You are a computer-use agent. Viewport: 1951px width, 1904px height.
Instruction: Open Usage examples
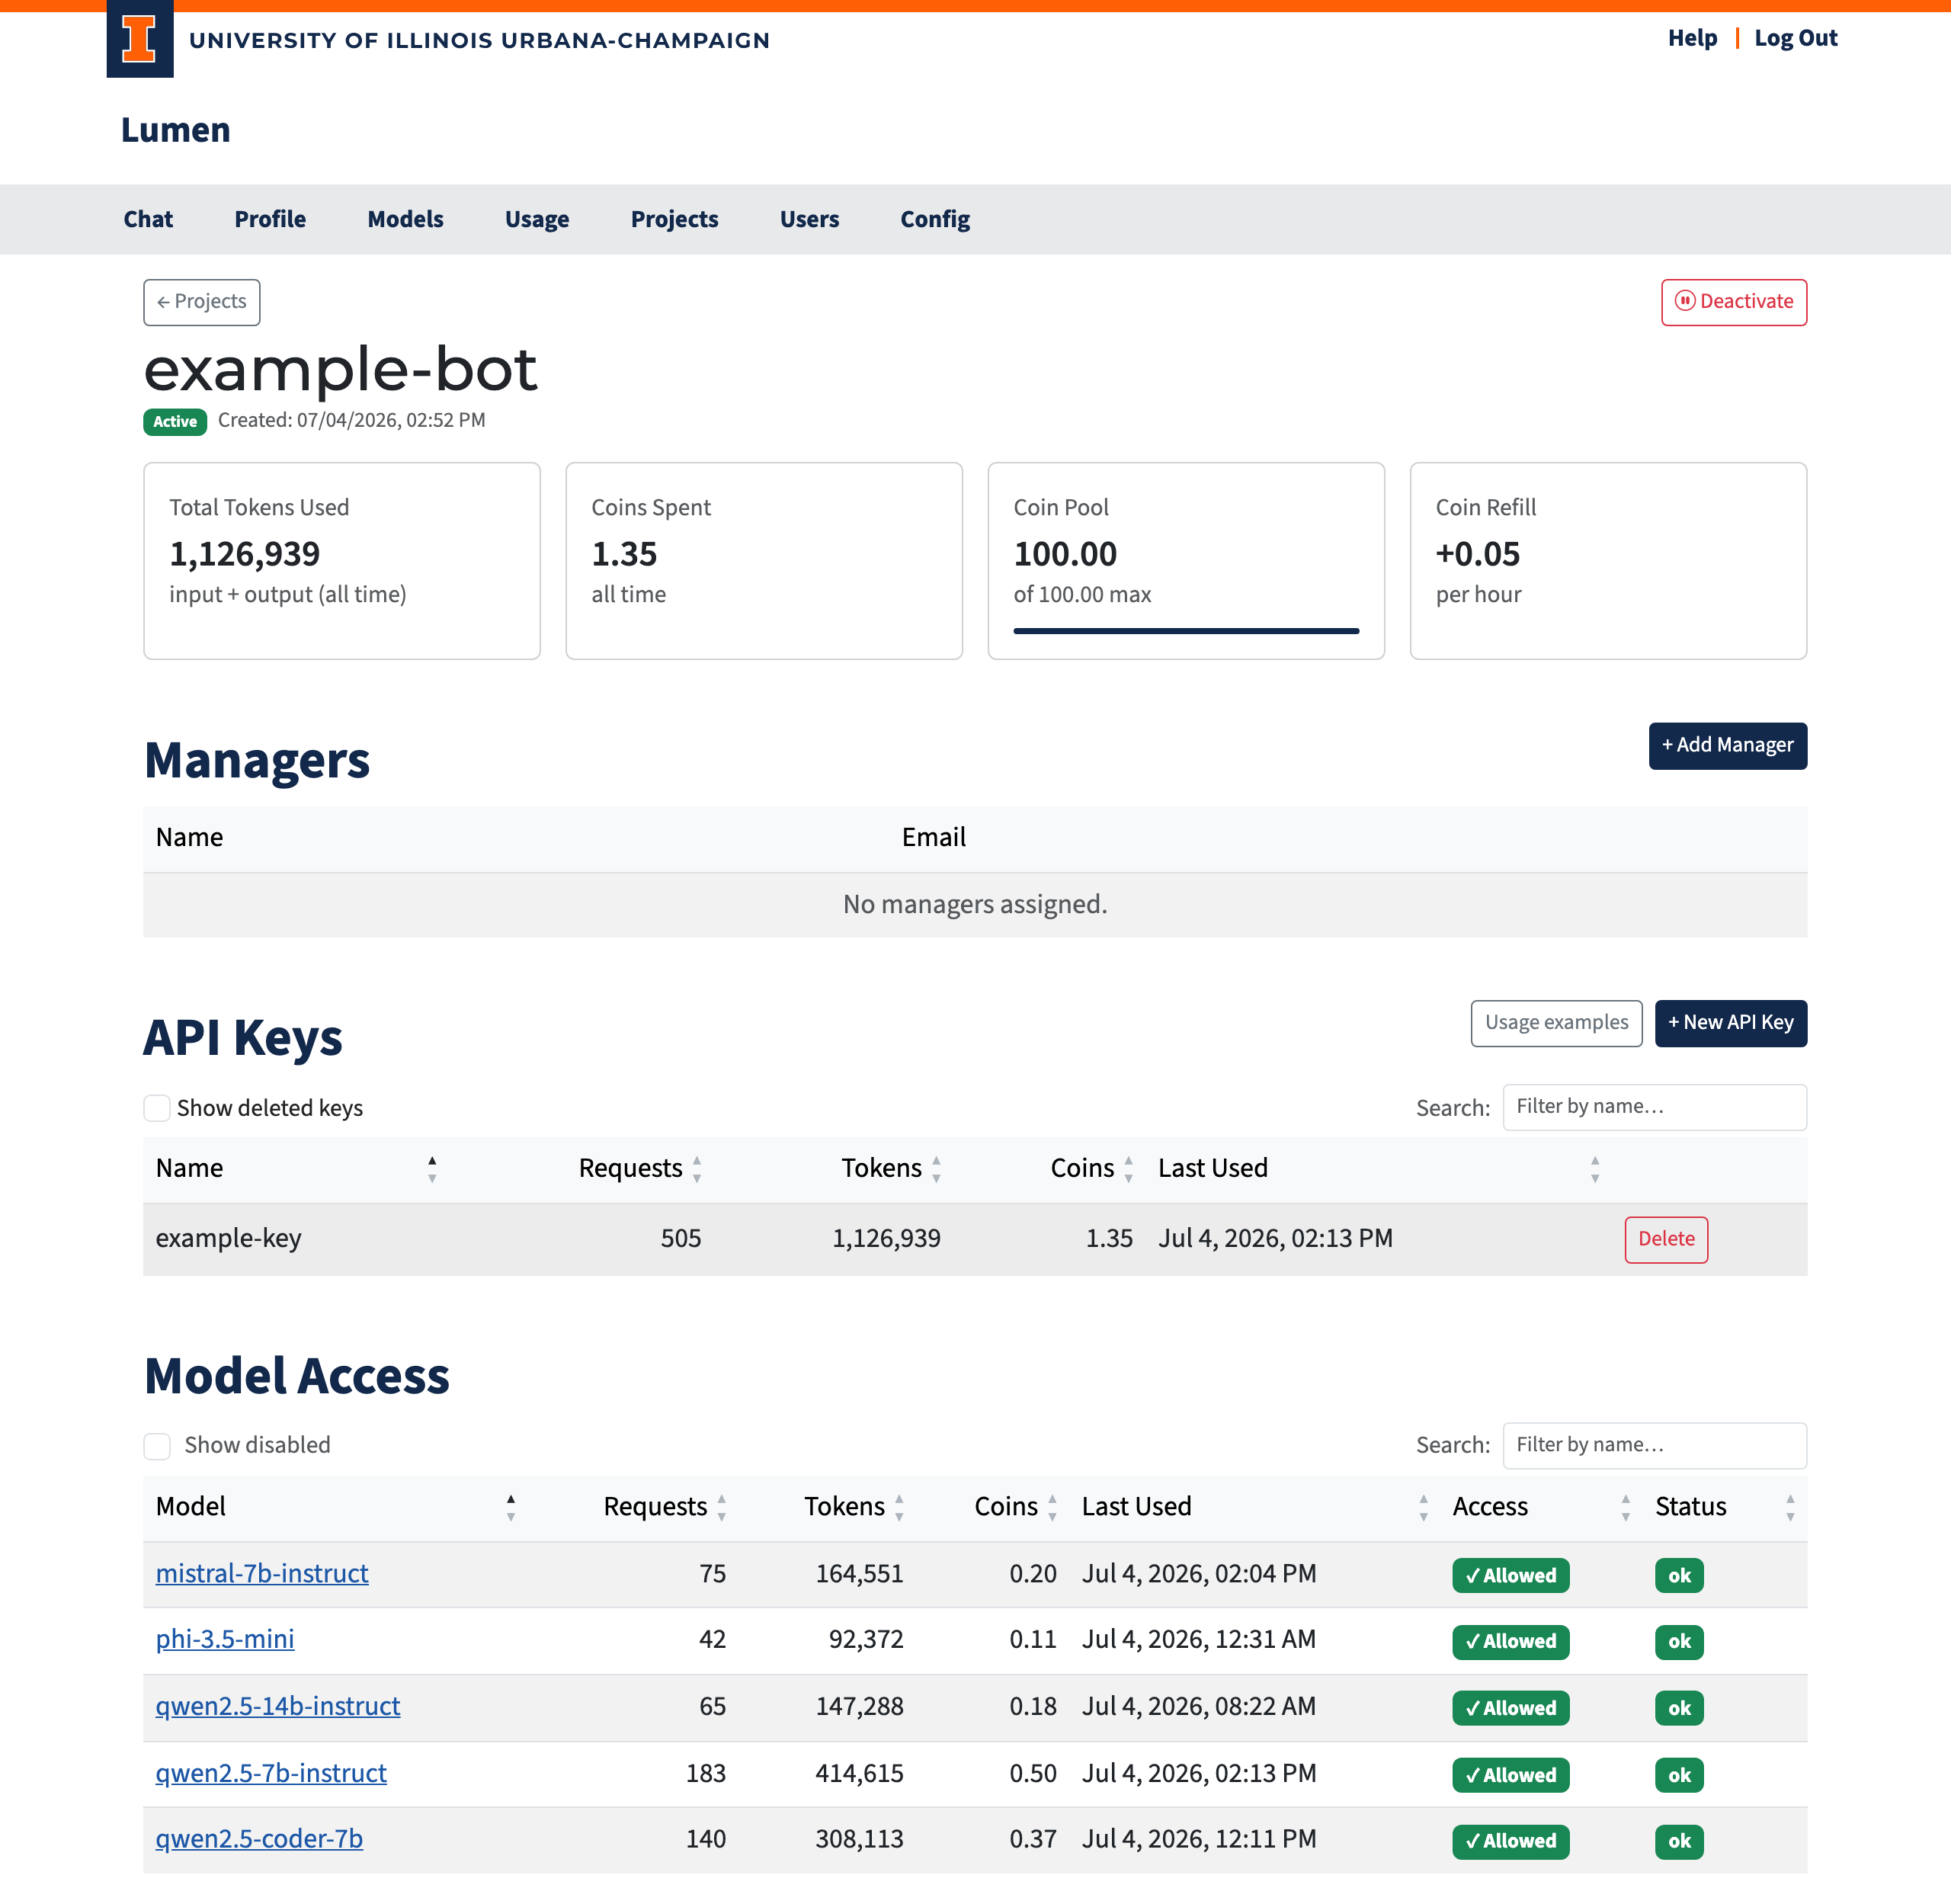(1556, 1023)
